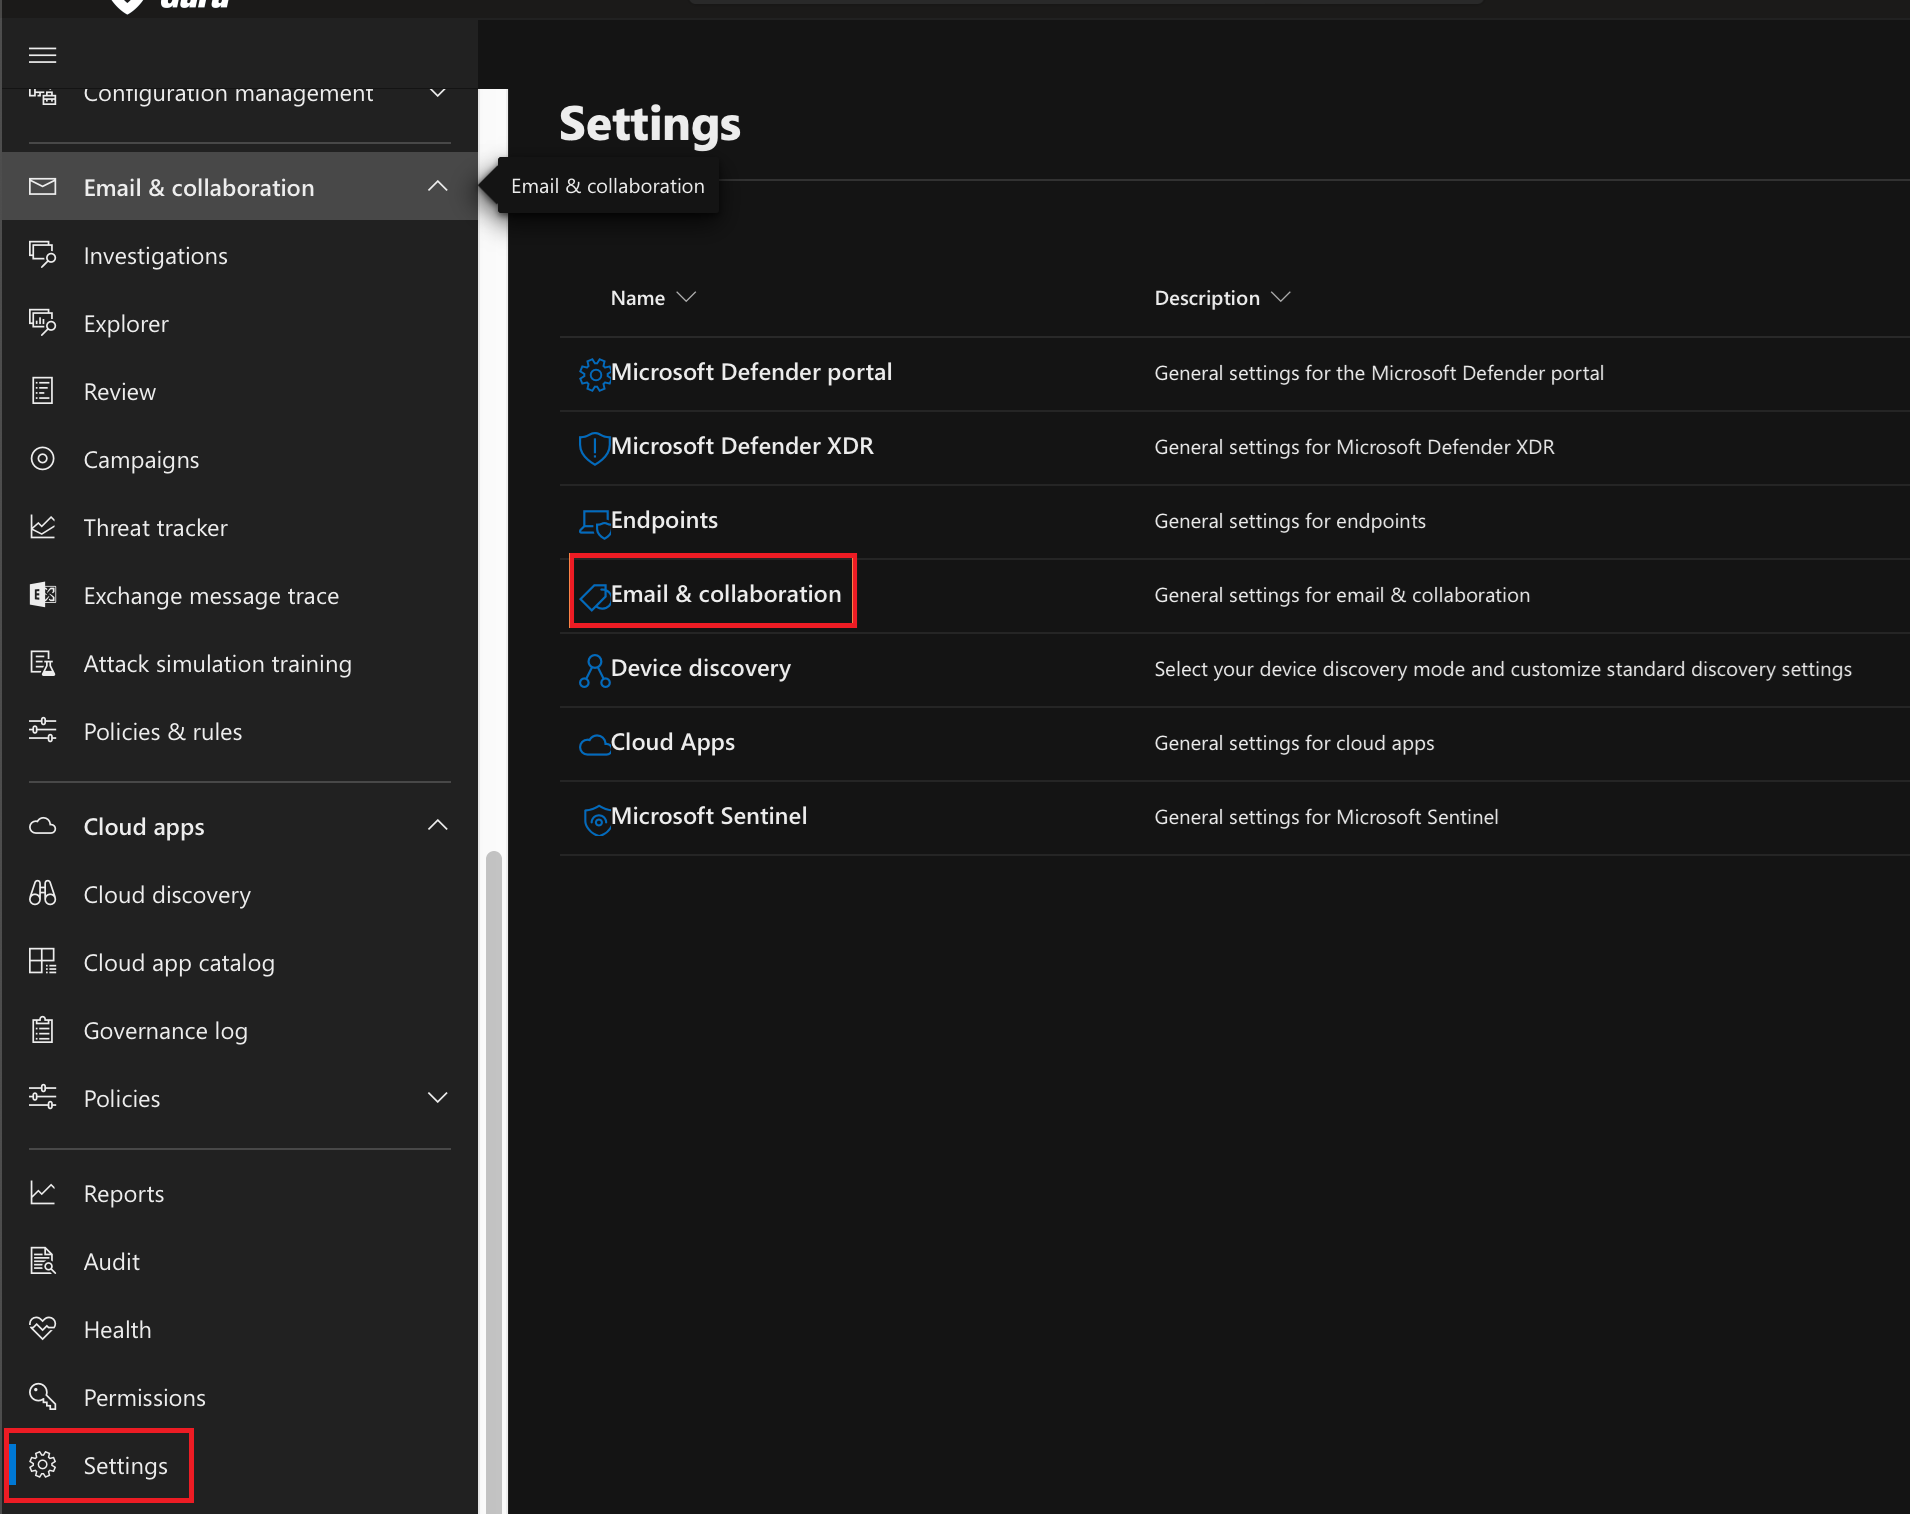The height and width of the screenshot is (1514, 1910).
Task: Navigate to Reports
Action: [x=124, y=1194]
